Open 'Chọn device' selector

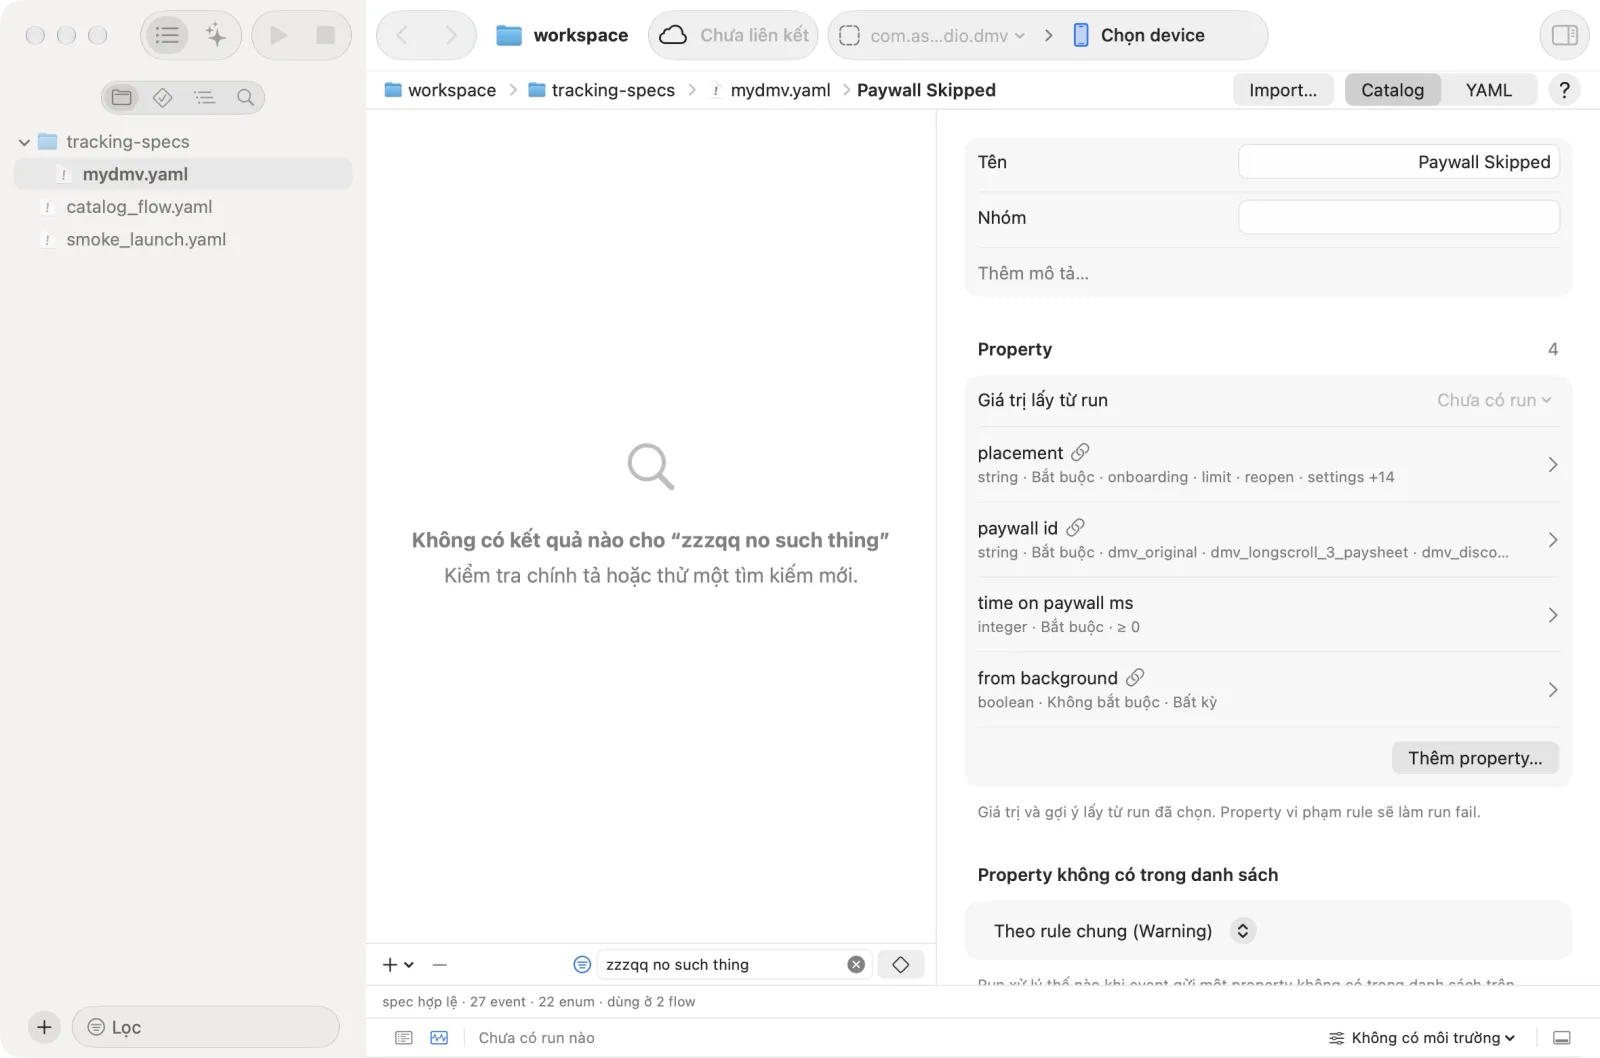(x=1140, y=36)
